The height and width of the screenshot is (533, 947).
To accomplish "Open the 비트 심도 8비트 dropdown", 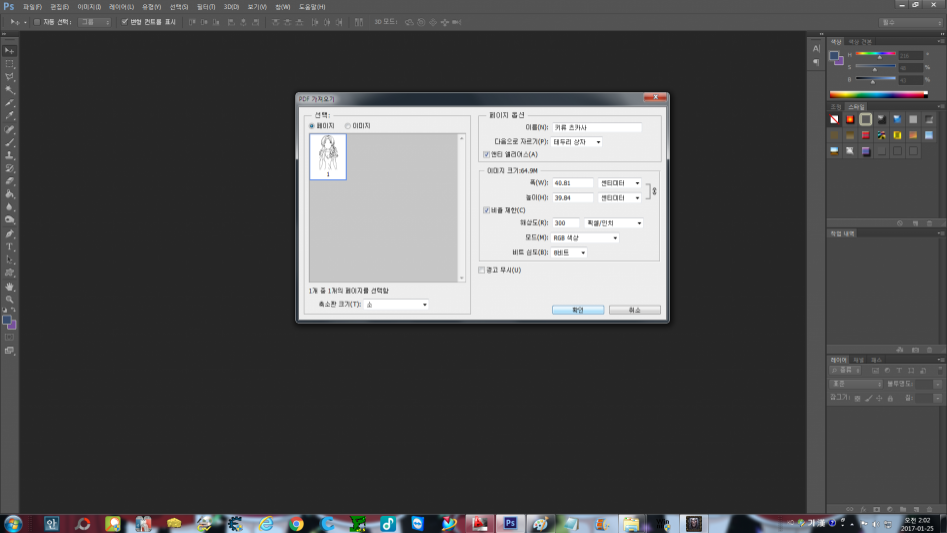I will [568, 252].
